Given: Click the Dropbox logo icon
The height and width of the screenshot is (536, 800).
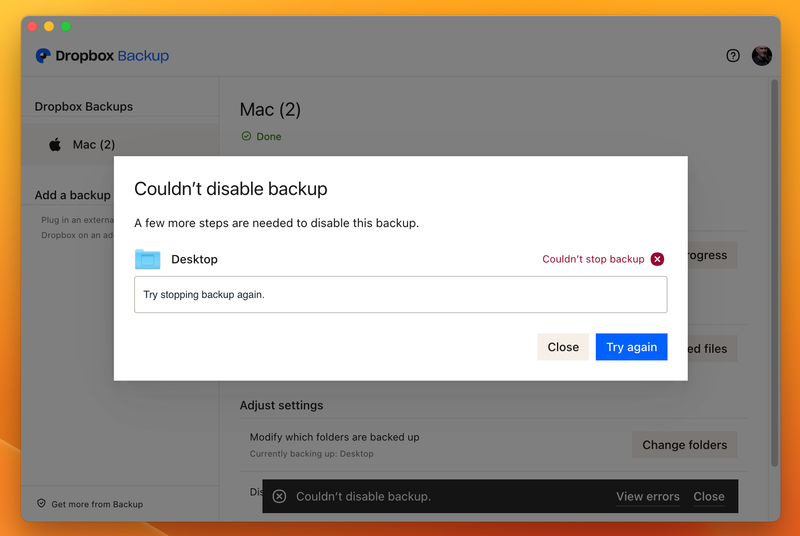Looking at the screenshot, I should pyautogui.click(x=43, y=56).
